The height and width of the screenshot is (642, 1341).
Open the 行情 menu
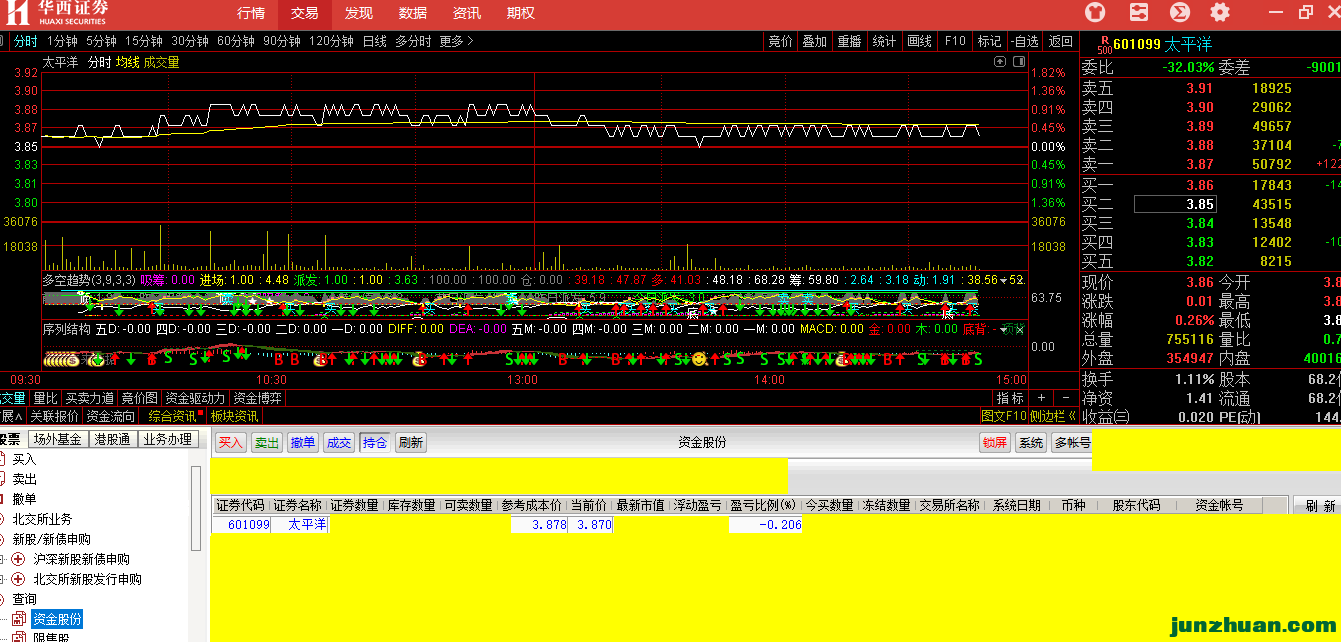point(251,13)
